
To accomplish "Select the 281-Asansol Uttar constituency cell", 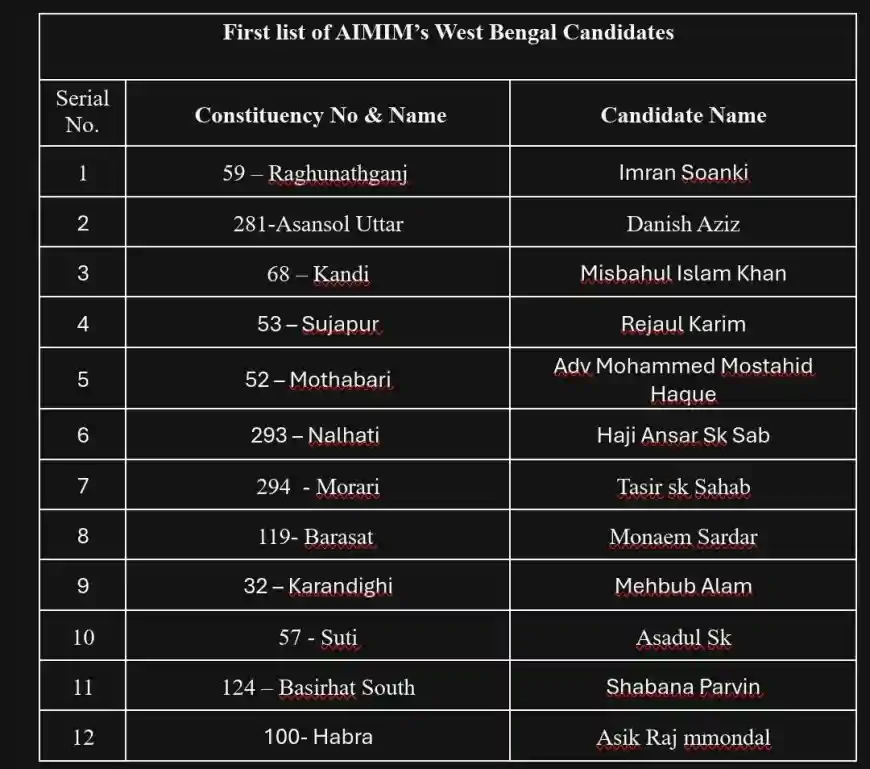I will click(318, 224).
